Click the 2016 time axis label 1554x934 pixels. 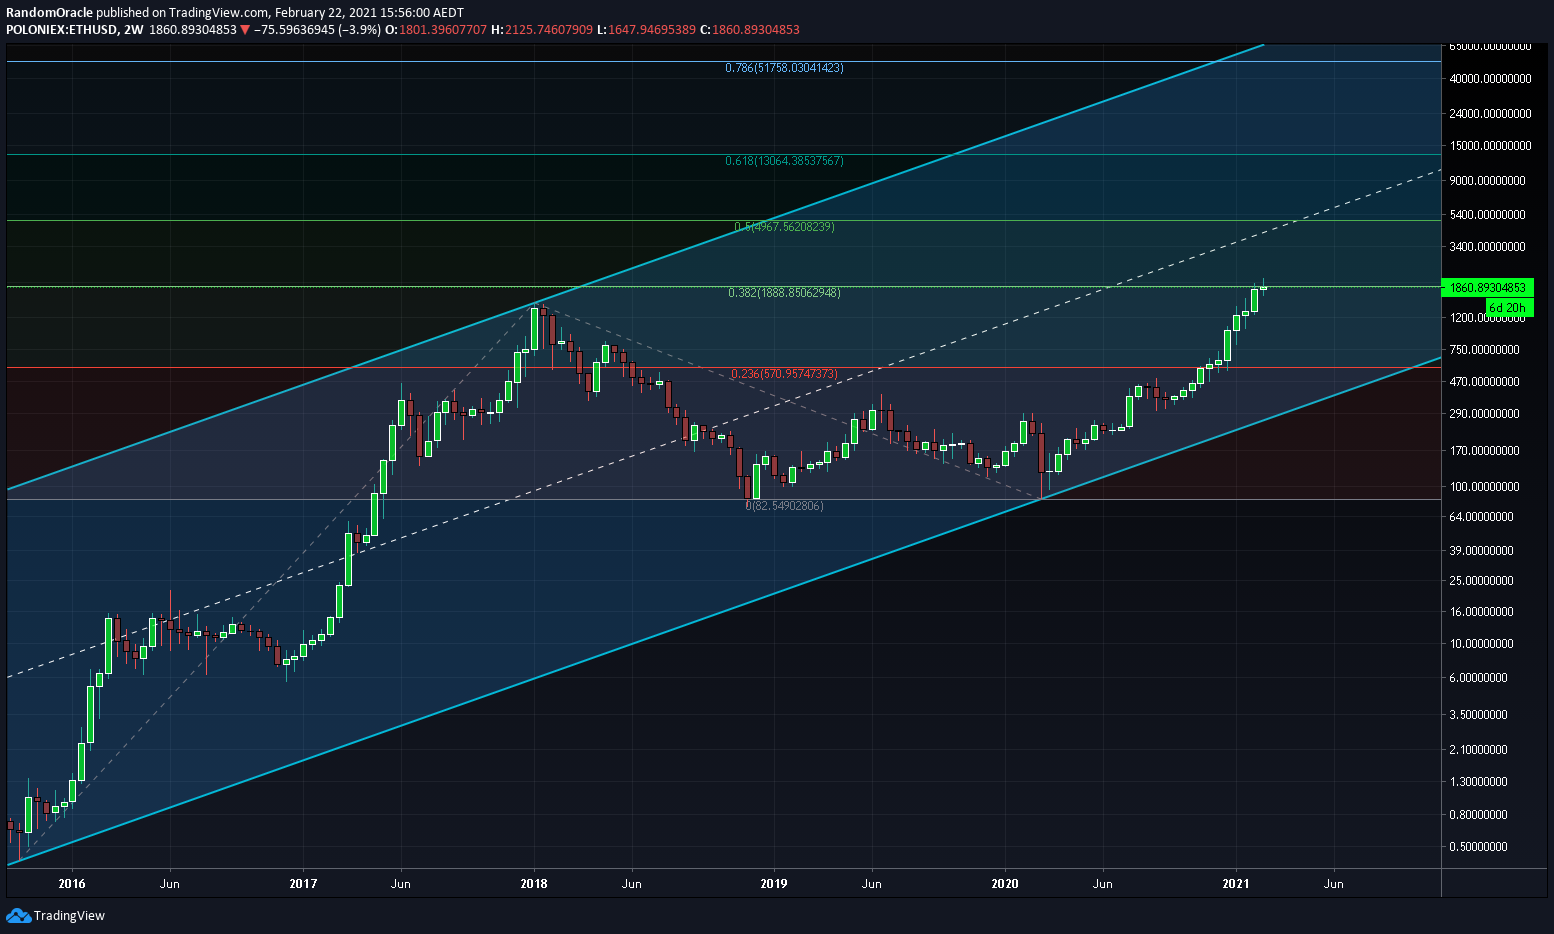(x=72, y=884)
